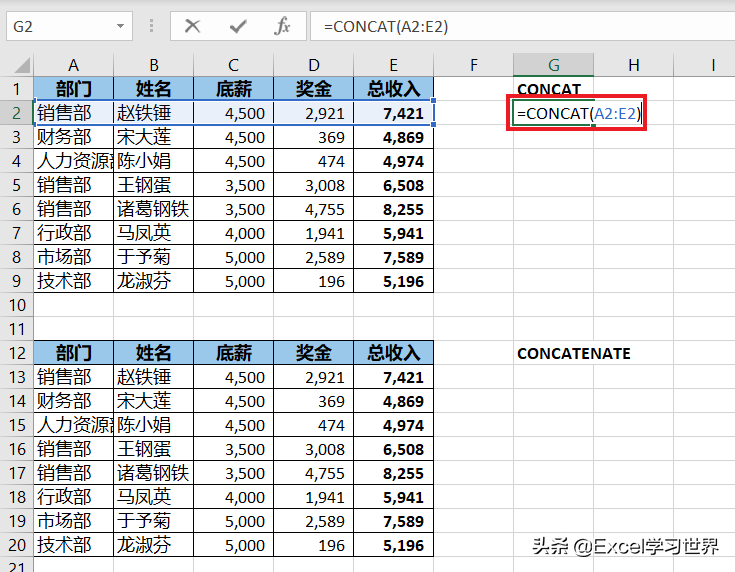The width and height of the screenshot is (735, 572).
Task: Select all cells via corner triangle
Action: pyautogui.click(x=22, y=65)
